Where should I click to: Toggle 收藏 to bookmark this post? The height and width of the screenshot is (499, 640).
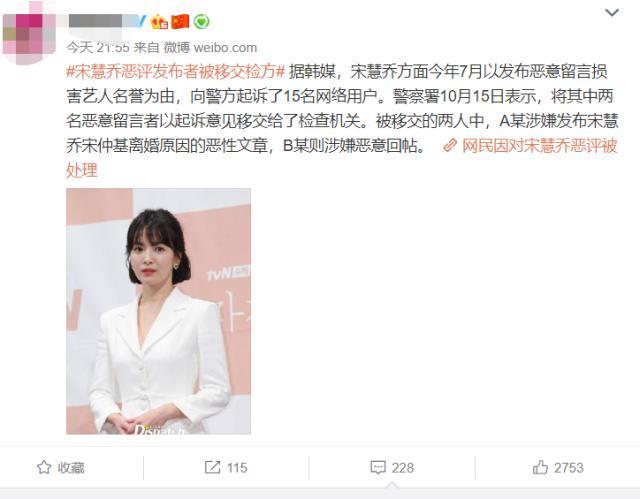click(60, 467)
